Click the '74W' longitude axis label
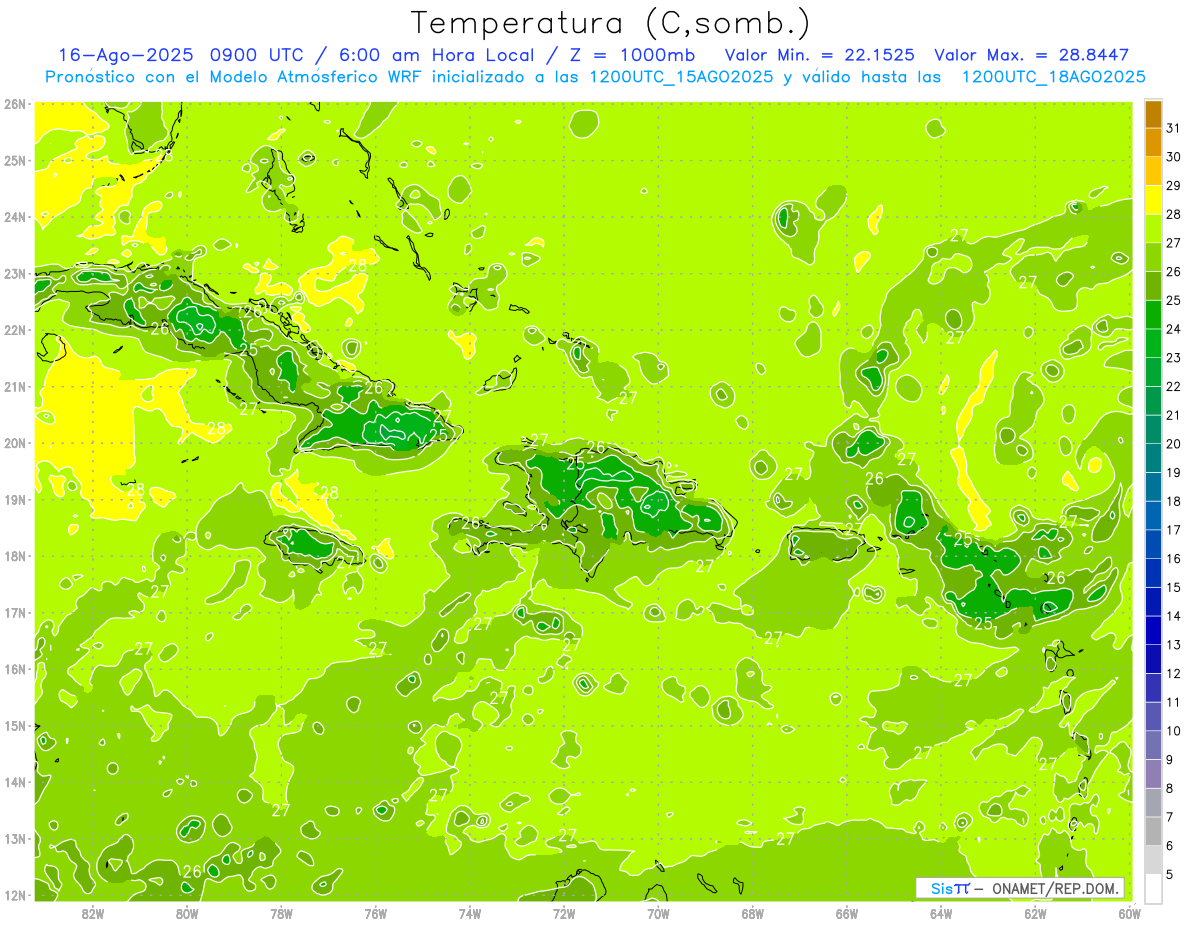Image resolution: width=1200 pixels, height=927 pixels. coord(469,914)
